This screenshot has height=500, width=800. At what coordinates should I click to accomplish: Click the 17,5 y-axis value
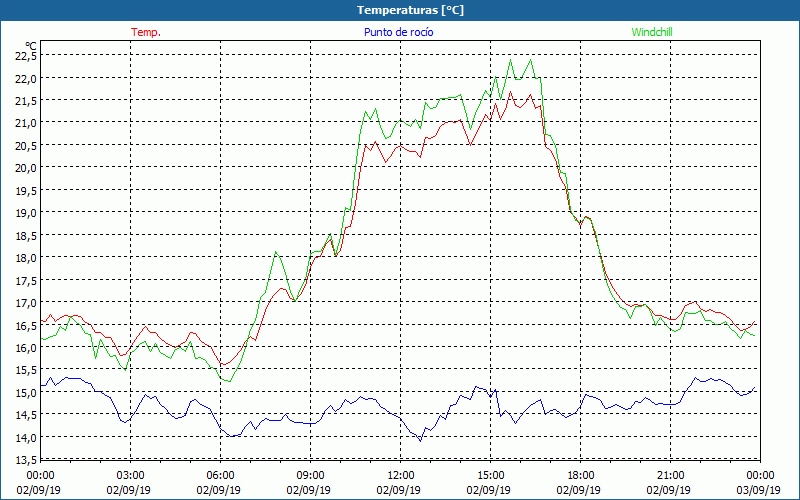tap(27, 280)
